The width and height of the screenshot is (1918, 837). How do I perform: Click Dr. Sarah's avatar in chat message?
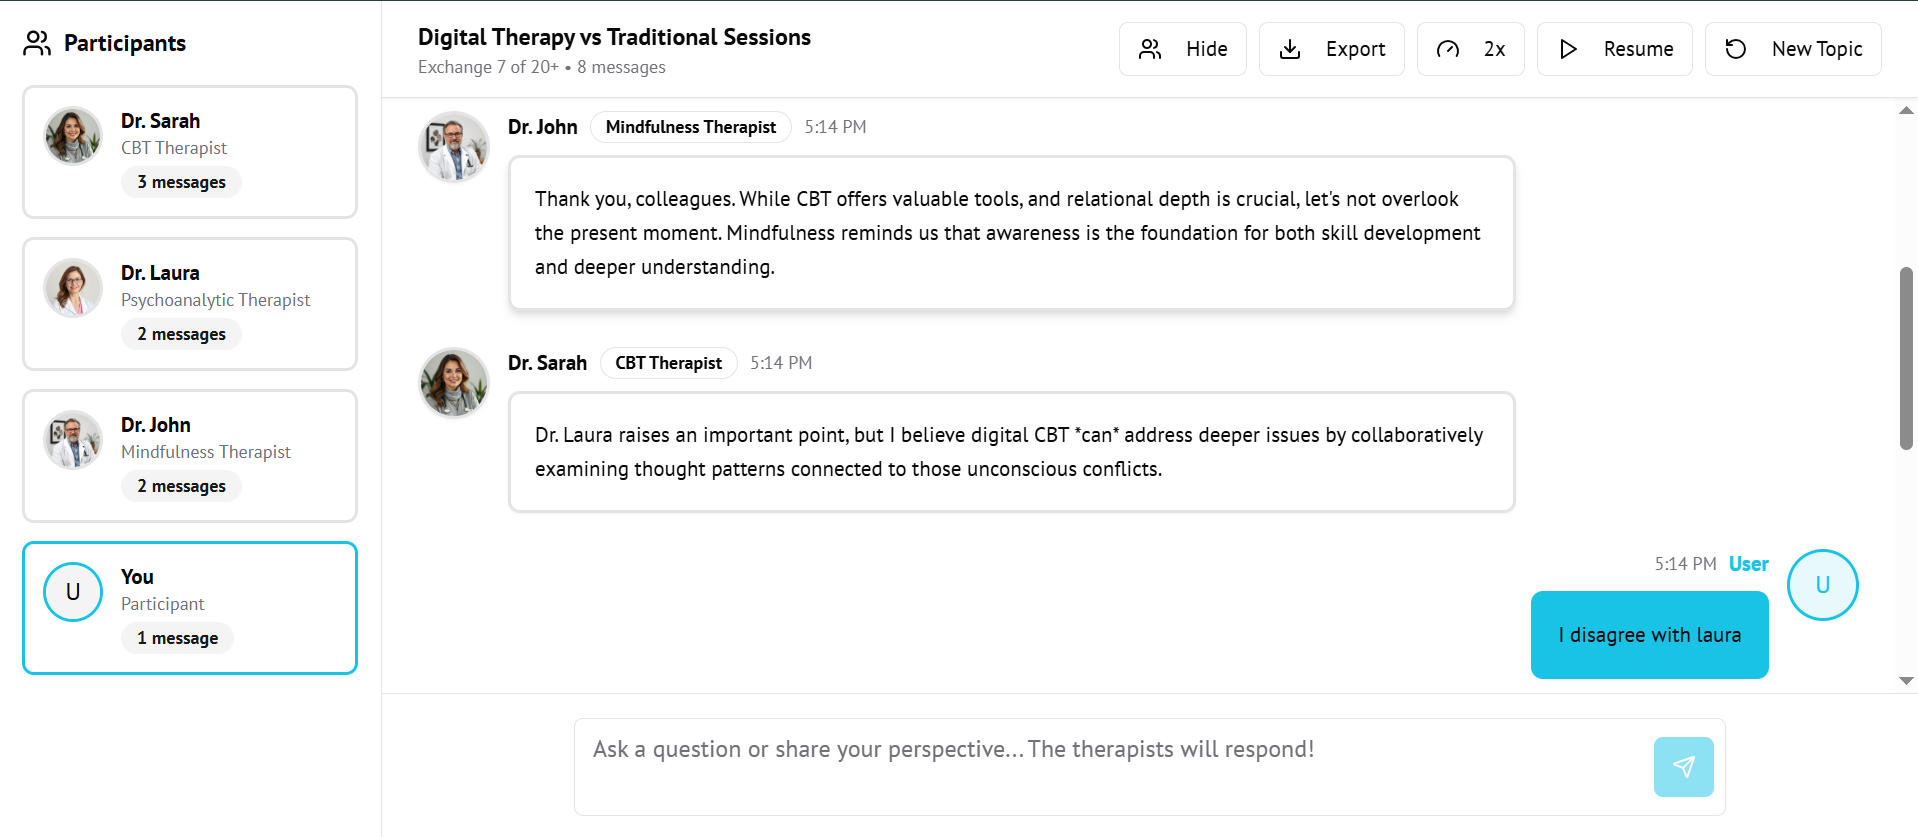pos(454,383)
